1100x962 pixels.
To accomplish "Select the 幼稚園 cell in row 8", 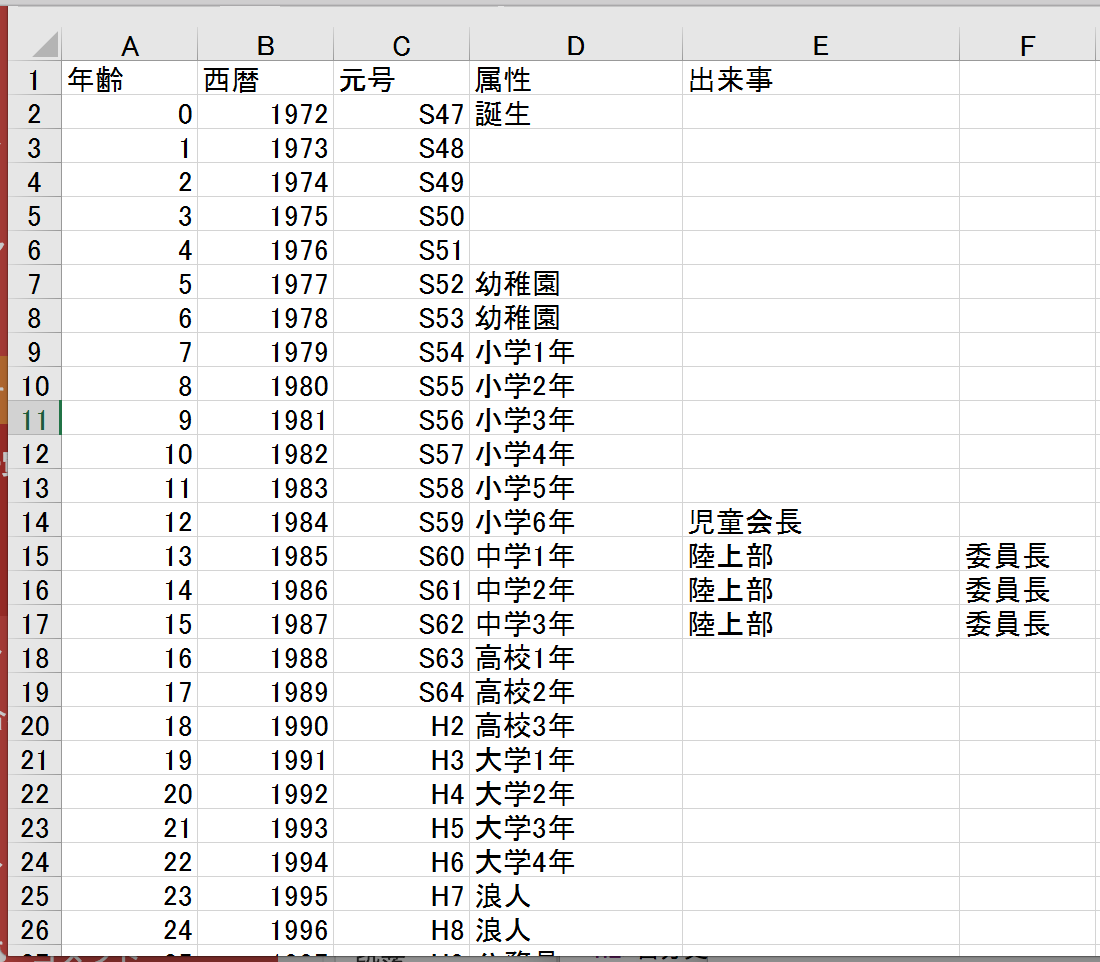I will (576, 317).
